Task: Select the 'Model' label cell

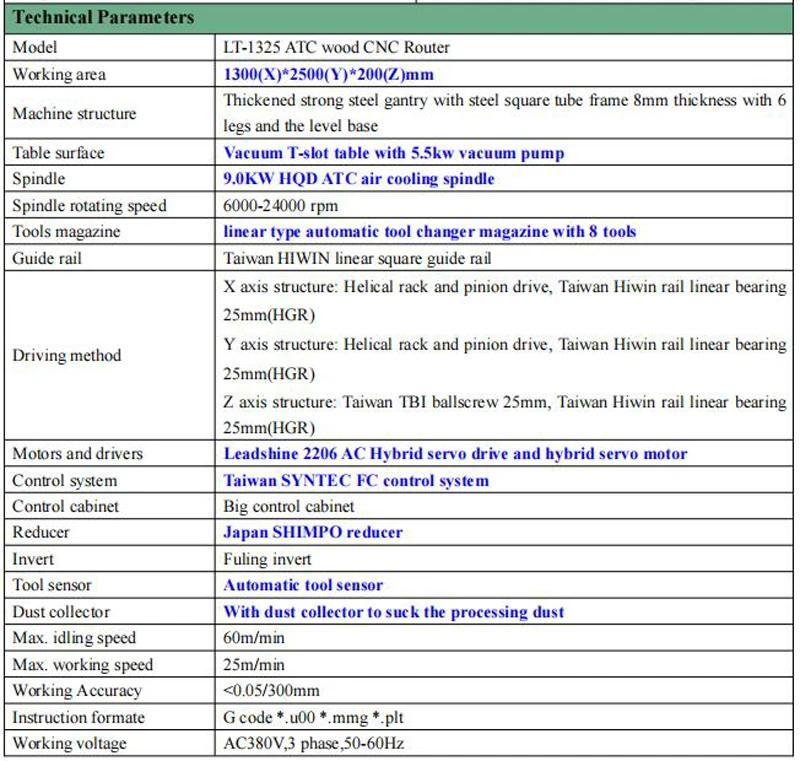Action: (x=110, y=47)
